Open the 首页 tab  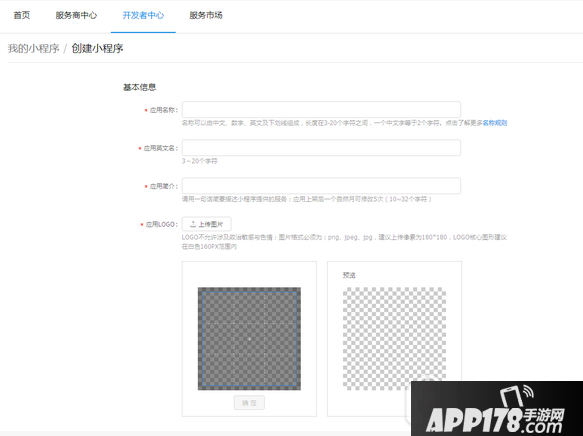tap(22, 15)
